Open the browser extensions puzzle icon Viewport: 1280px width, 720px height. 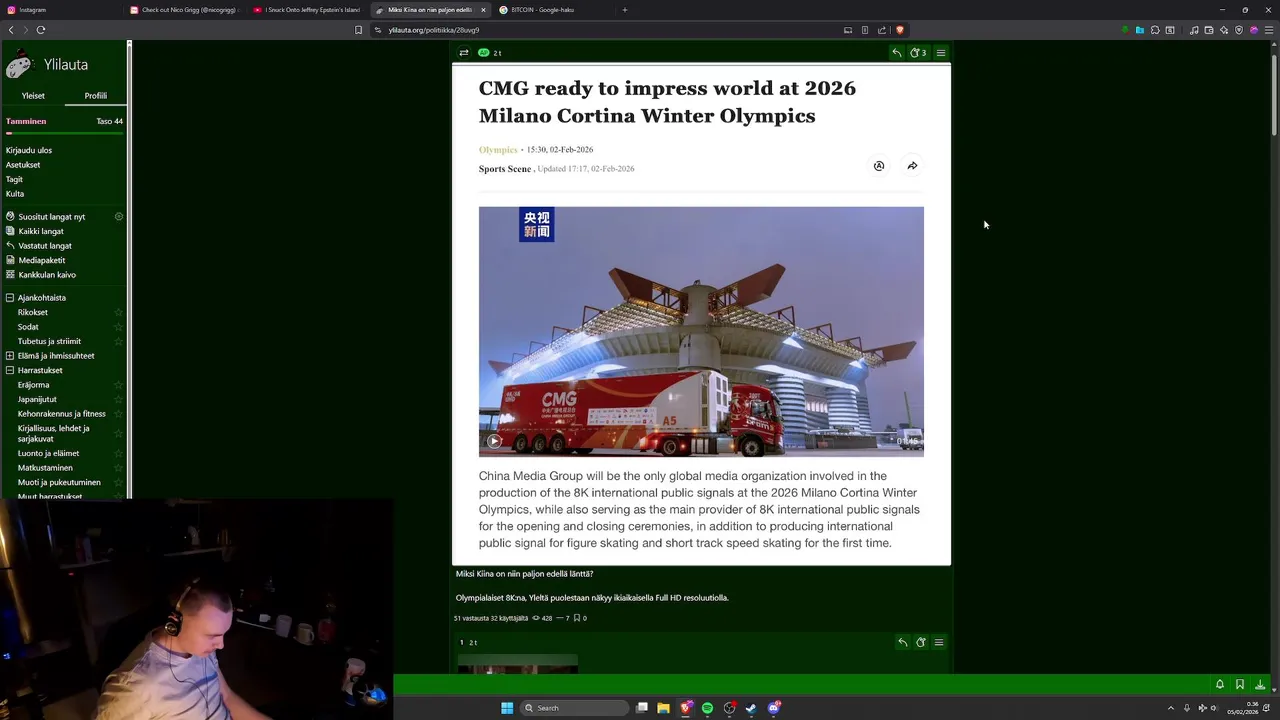click(1155, 30)
